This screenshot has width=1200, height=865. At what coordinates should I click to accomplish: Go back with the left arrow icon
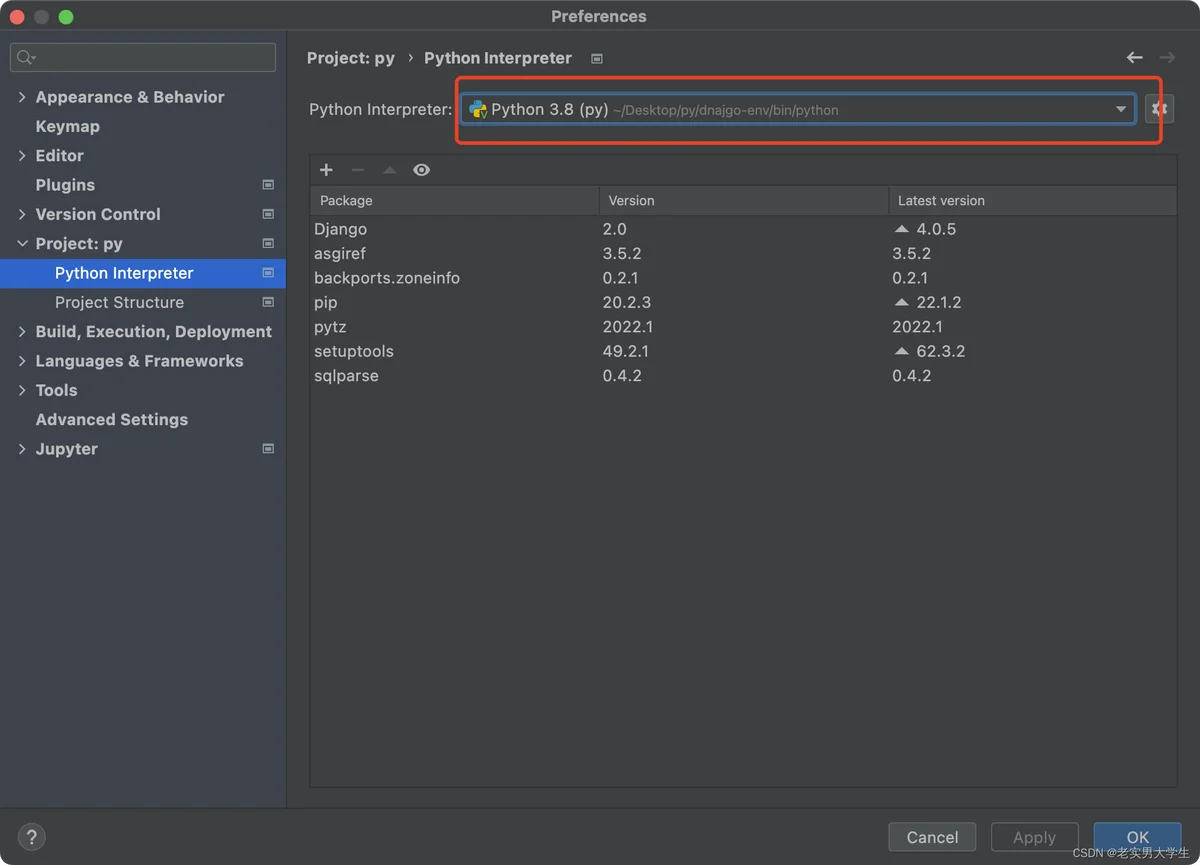pos(1134,58)
